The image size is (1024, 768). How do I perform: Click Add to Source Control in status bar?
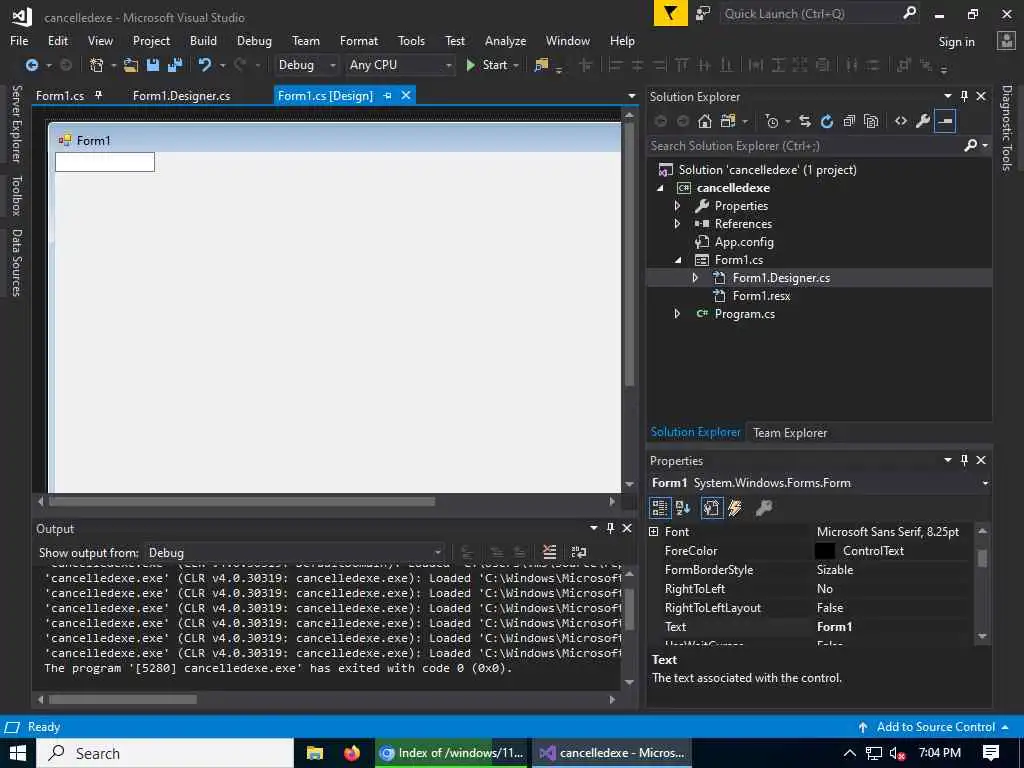[935, 726]
